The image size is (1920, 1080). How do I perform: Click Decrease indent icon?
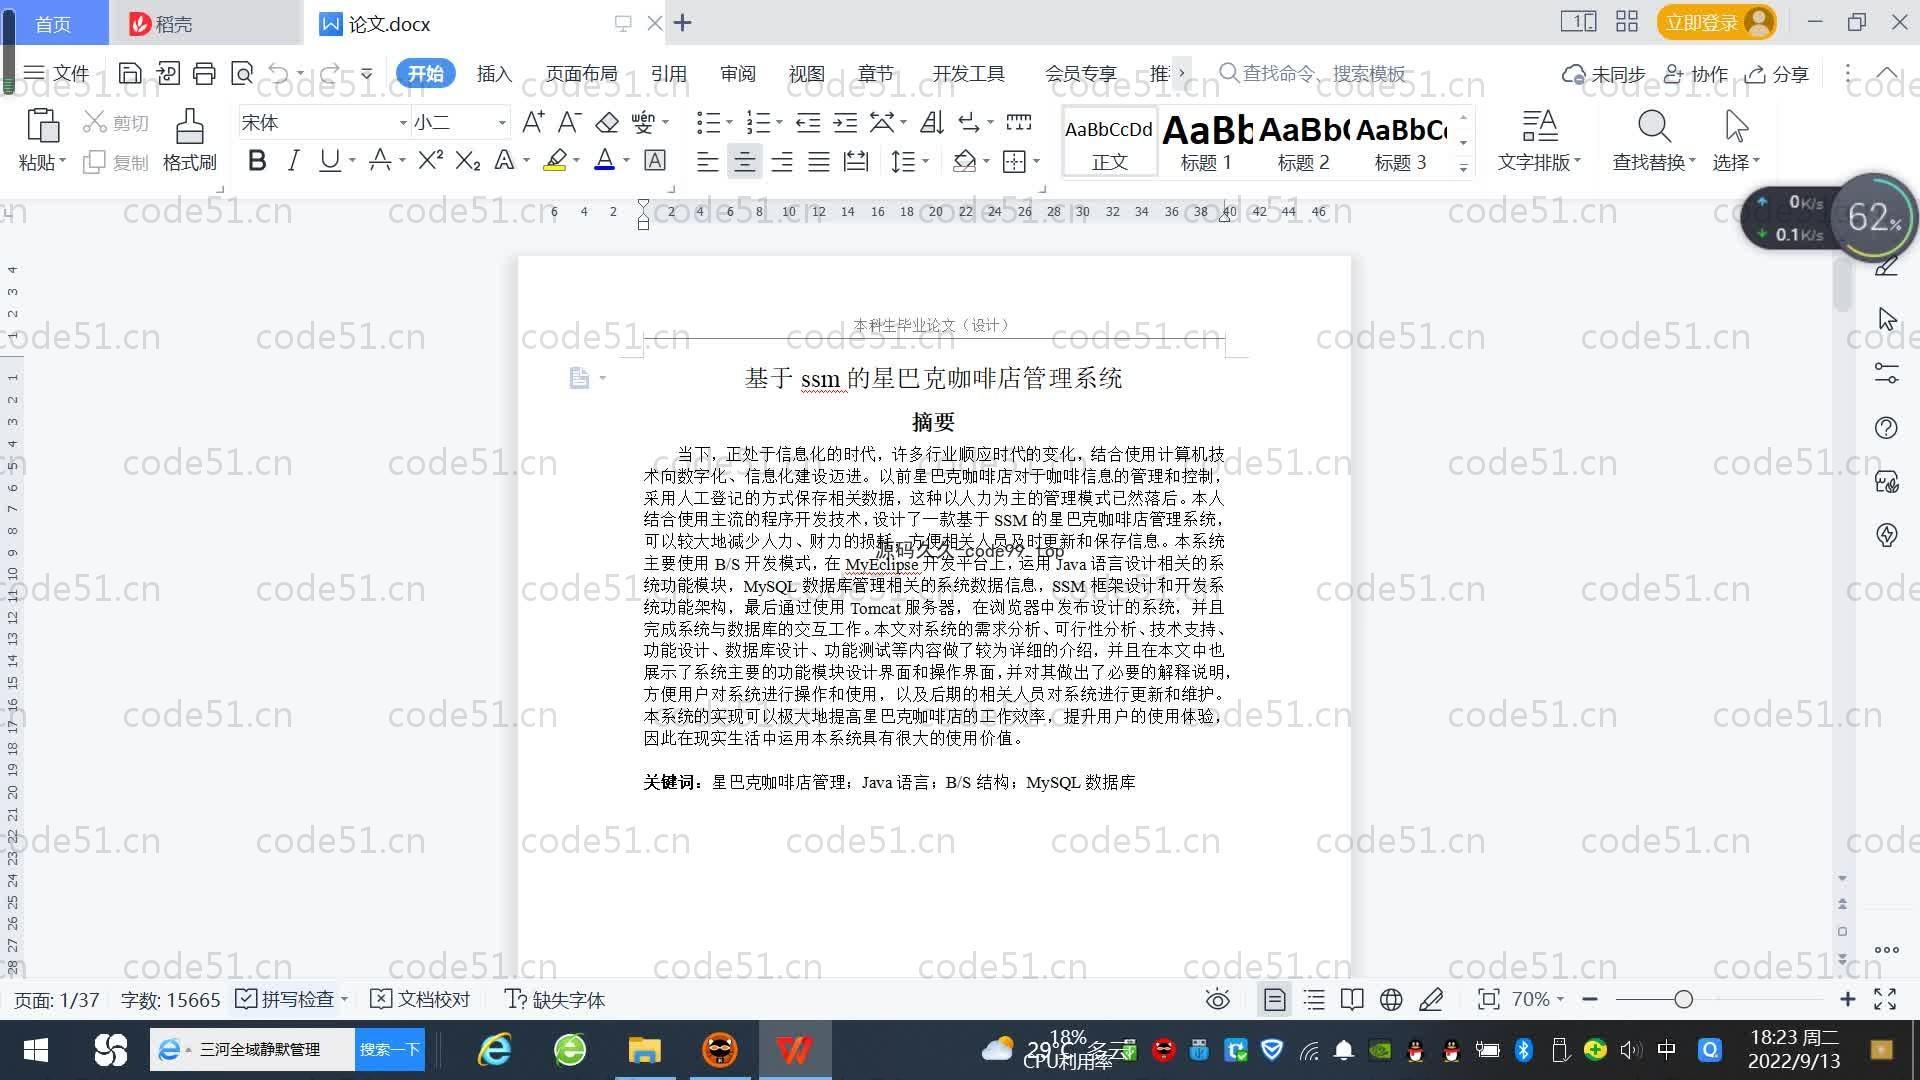(x=808, y=122)
